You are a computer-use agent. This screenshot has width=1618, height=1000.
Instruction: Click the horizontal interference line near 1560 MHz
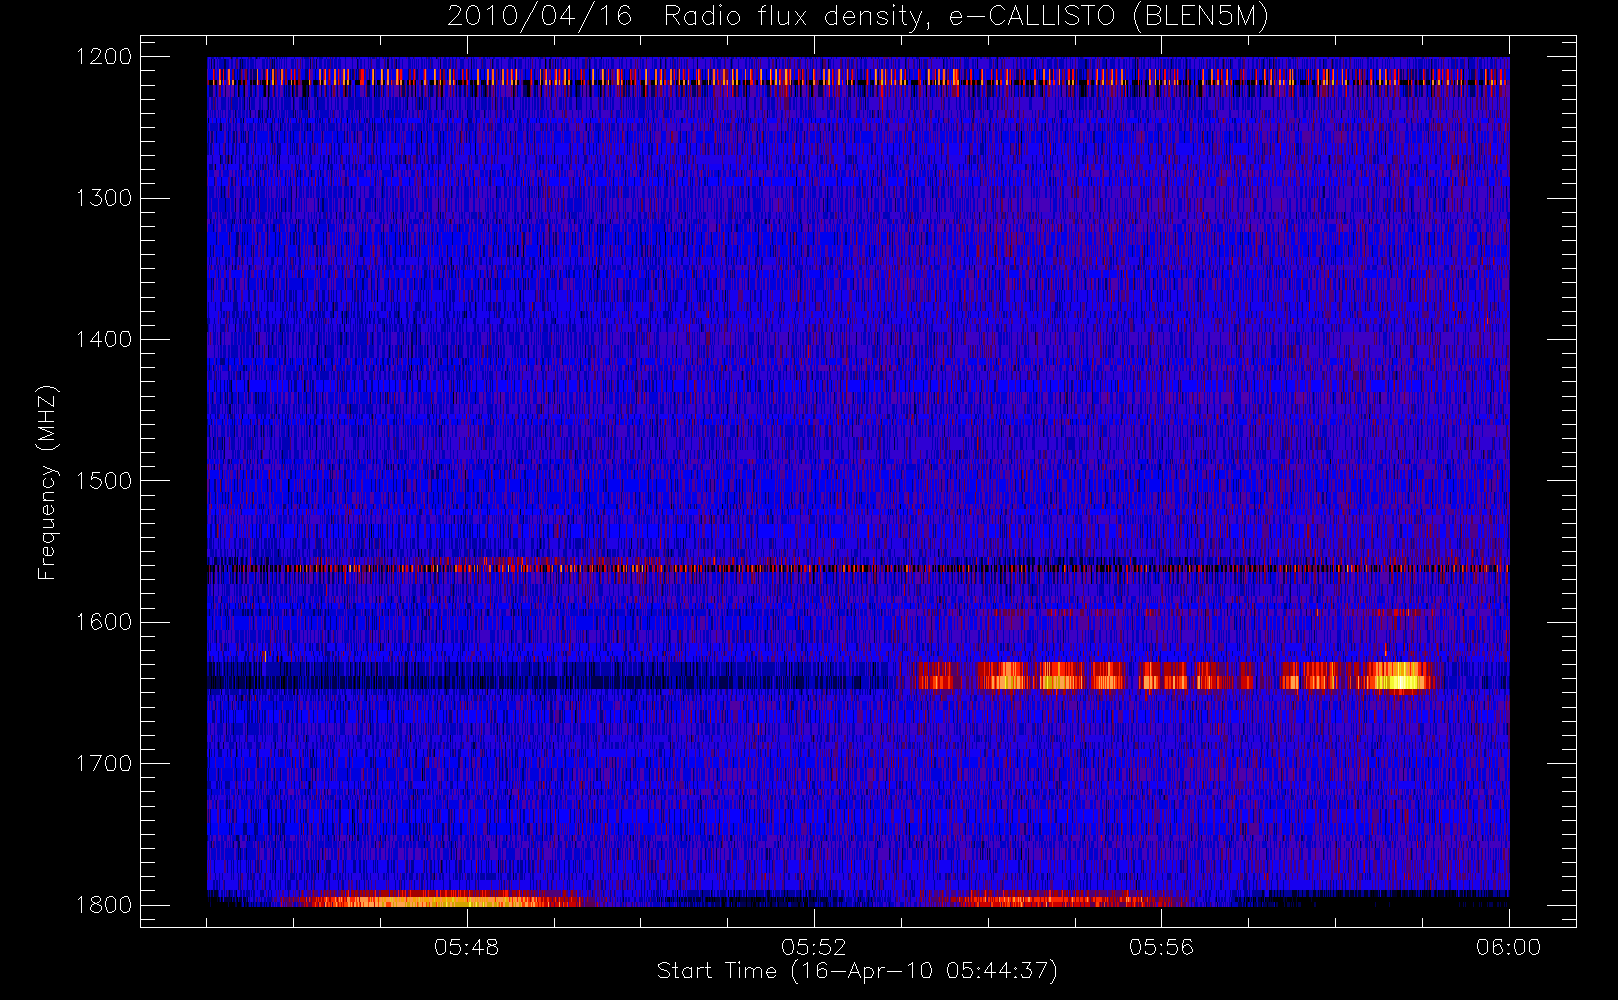tap(858, 568)
